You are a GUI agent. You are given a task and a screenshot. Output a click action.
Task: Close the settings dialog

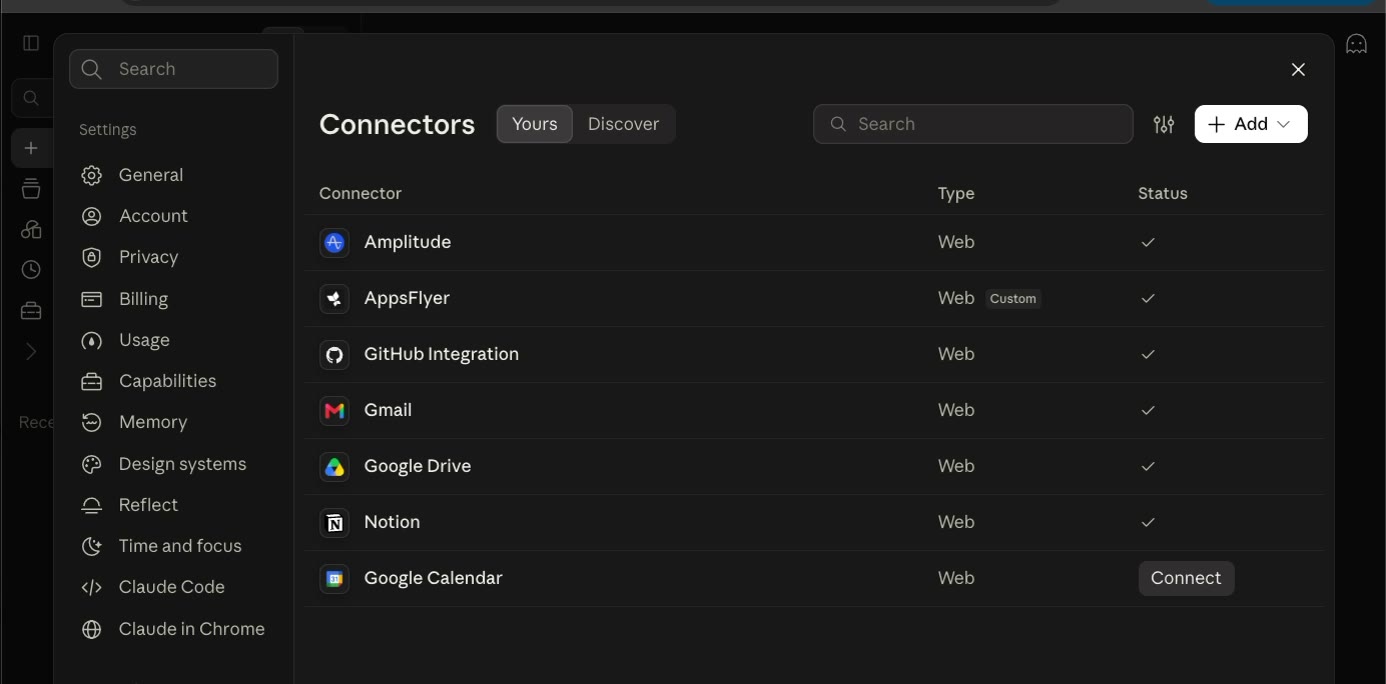pyautogui.click(x=1298, y=69)
